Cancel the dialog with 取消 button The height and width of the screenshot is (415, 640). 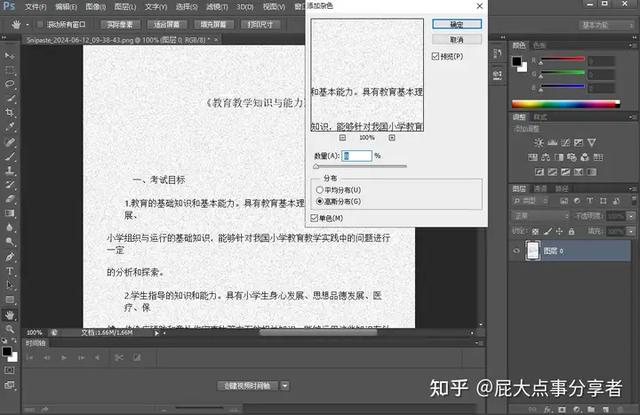point(457,40)
